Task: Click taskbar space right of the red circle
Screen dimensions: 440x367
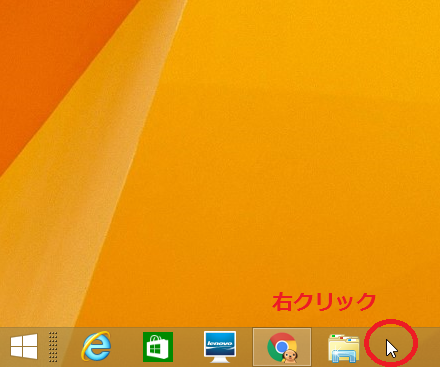Action: [x=429, y=347]
